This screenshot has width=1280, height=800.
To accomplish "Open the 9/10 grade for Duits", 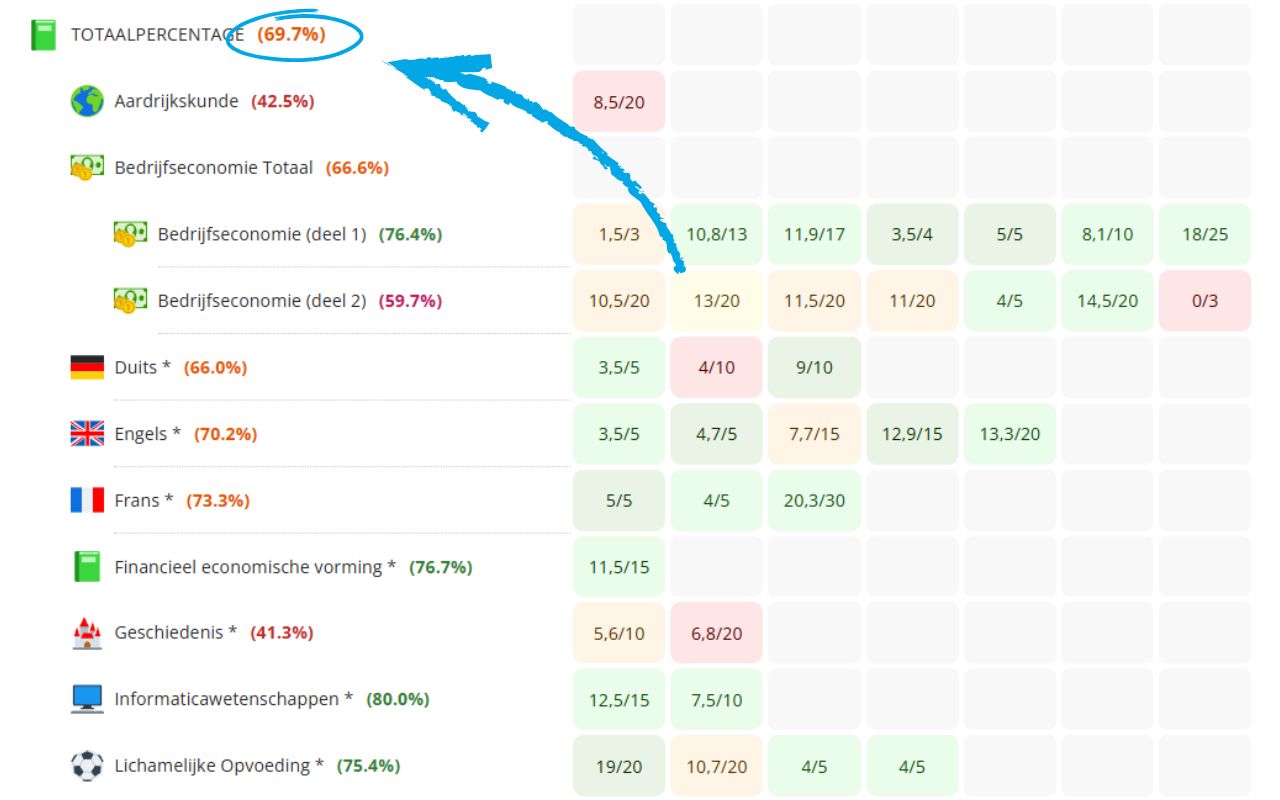I will pos(814,367).
